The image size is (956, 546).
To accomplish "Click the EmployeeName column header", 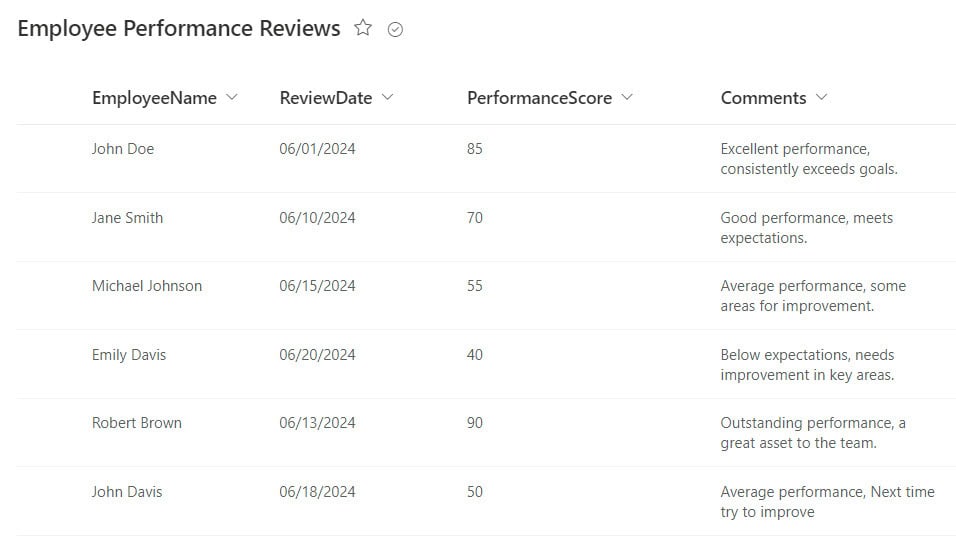I will point(154,98).
